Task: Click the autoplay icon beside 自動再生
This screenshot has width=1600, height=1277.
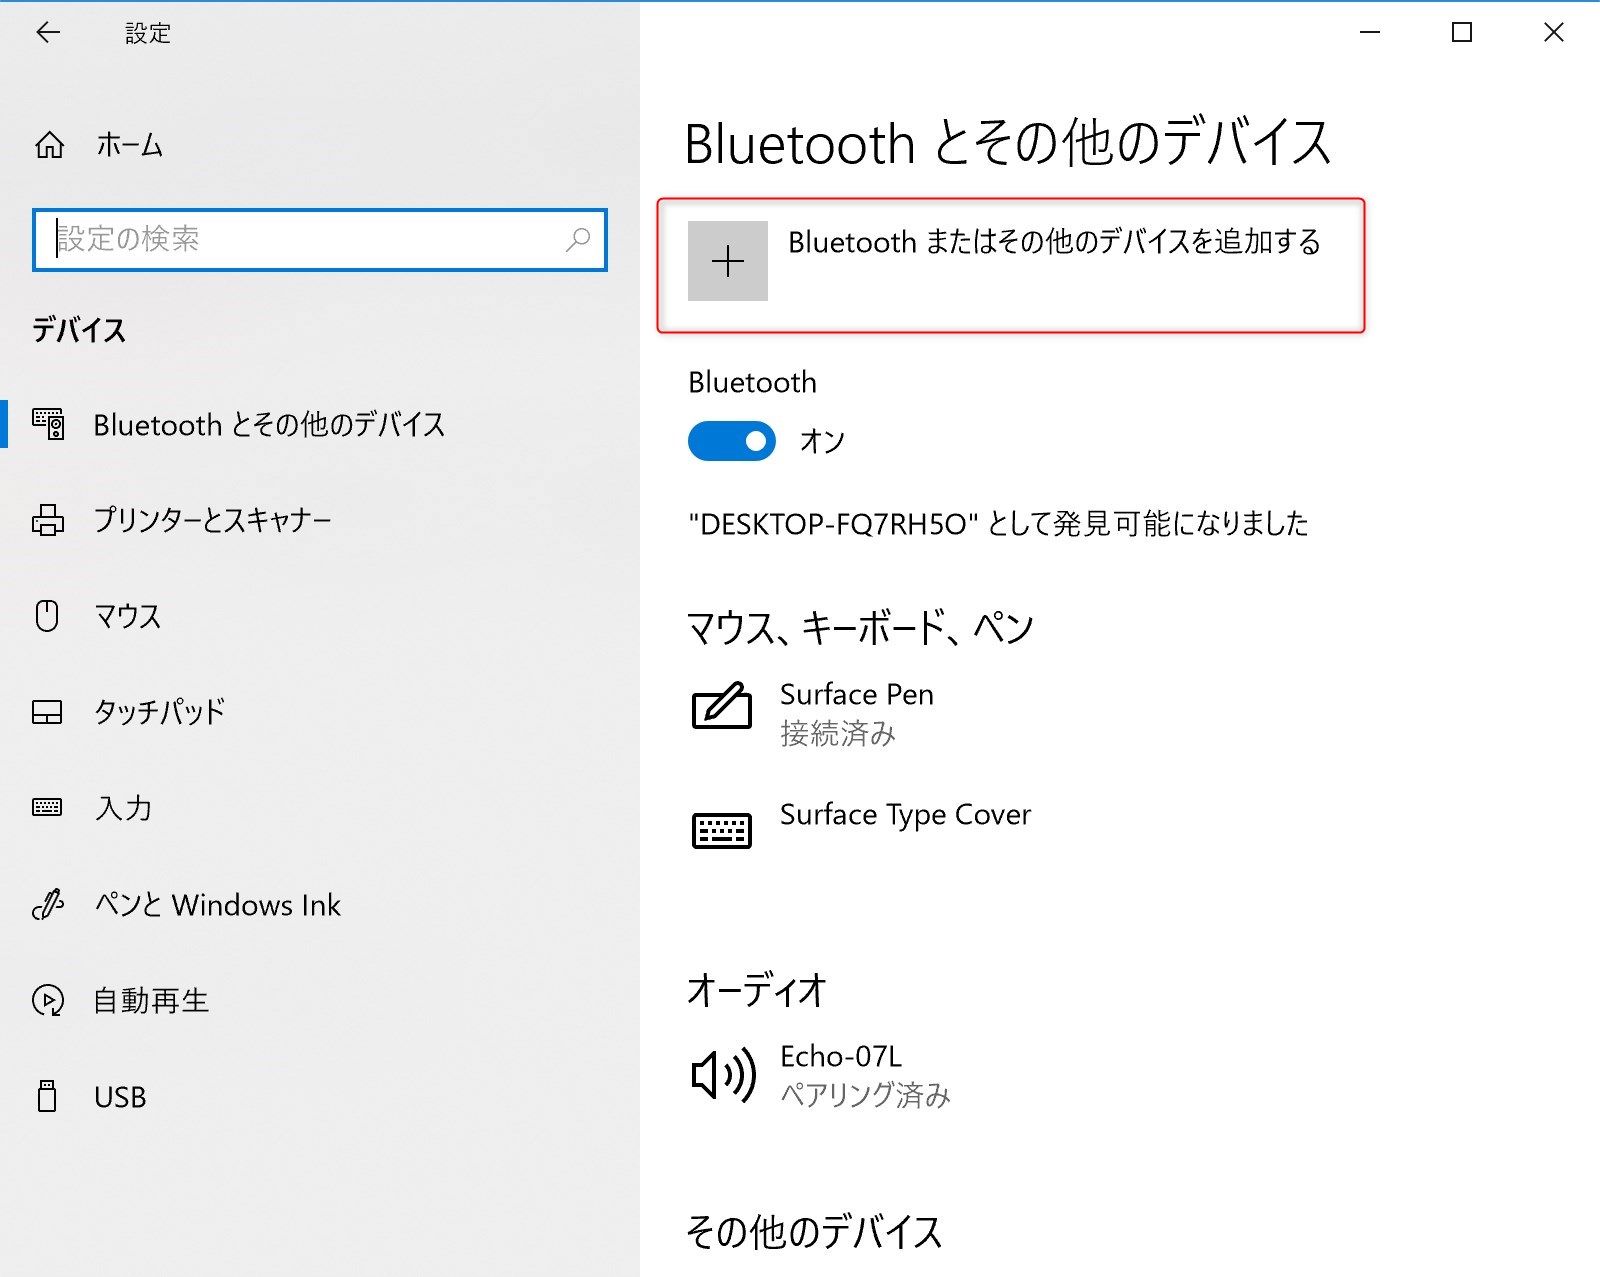Action: coord(48,1000)
